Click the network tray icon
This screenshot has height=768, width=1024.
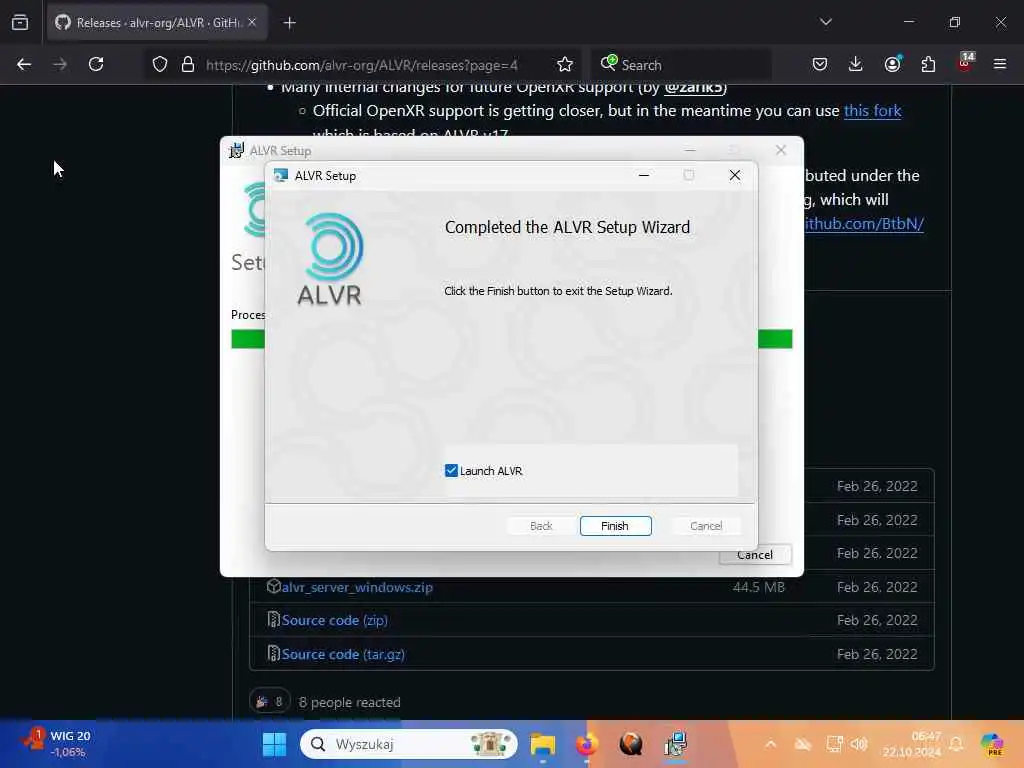click(834, 744)
